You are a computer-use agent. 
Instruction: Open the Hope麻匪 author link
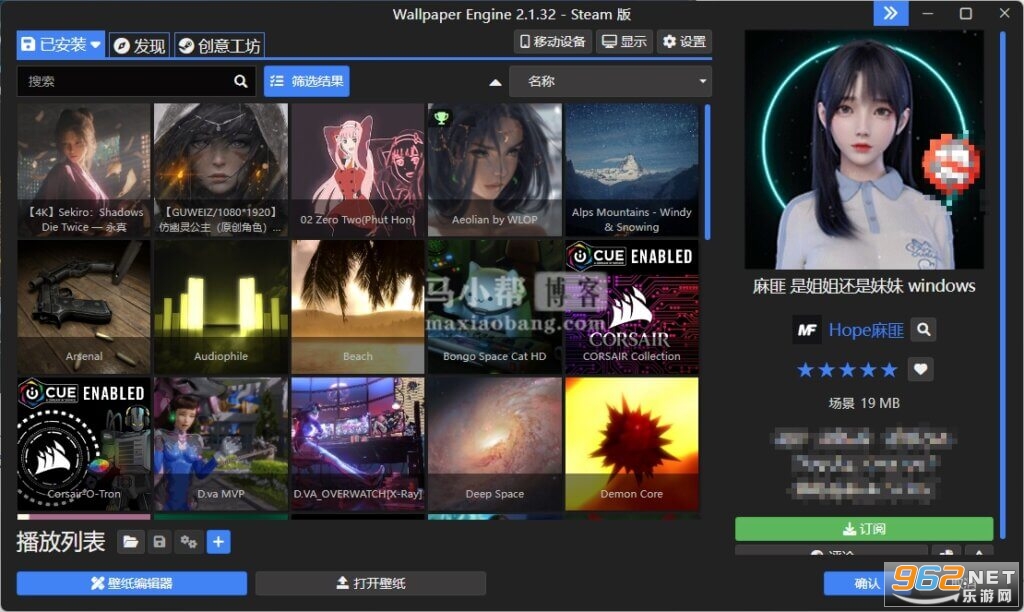(x=866, y=330)
